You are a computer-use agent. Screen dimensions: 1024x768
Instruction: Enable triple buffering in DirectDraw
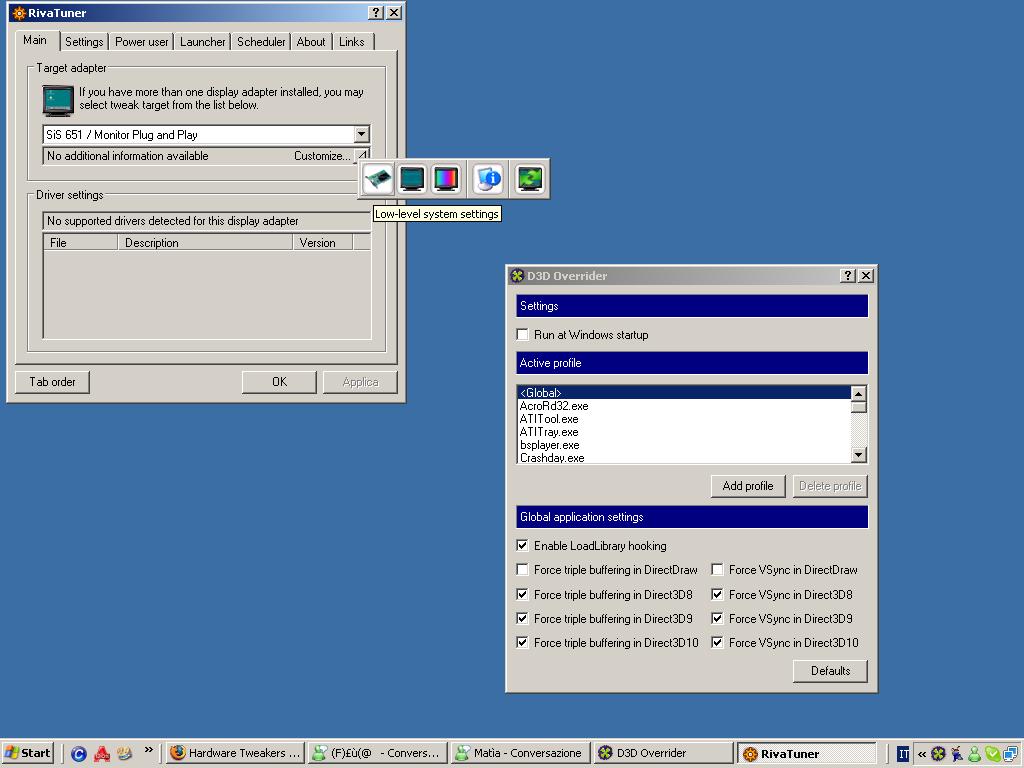[x=522, y=569]
